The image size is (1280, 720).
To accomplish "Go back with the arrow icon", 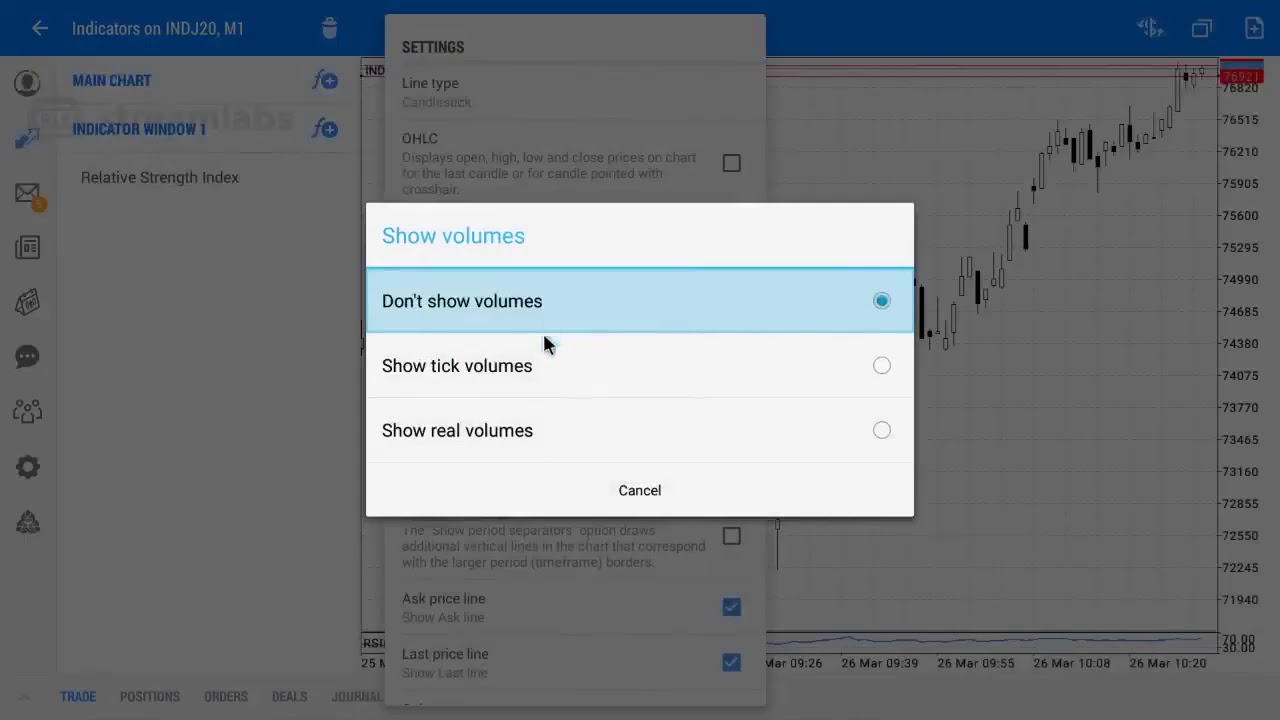I will tap(40, 28).
